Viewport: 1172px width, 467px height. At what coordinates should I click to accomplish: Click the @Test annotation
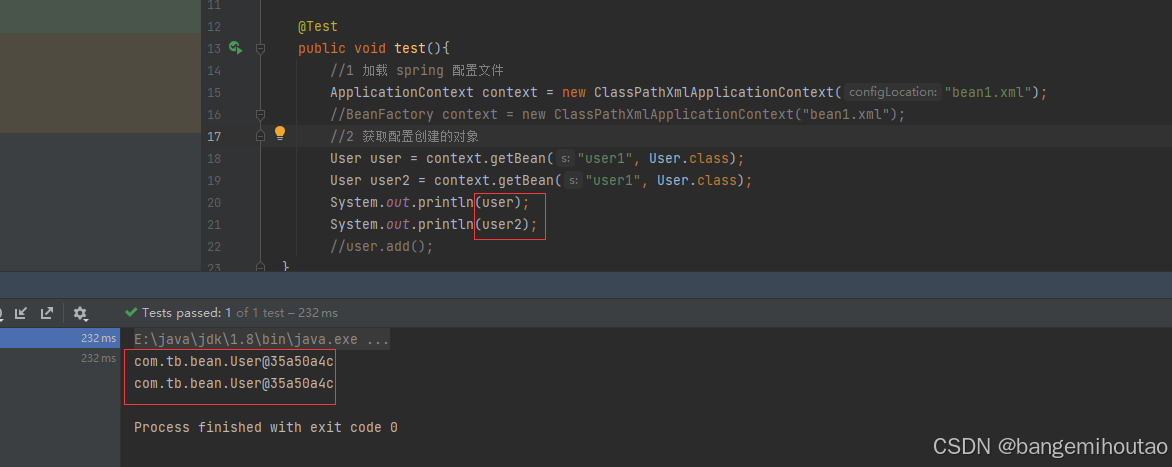[x=318, y=26]
